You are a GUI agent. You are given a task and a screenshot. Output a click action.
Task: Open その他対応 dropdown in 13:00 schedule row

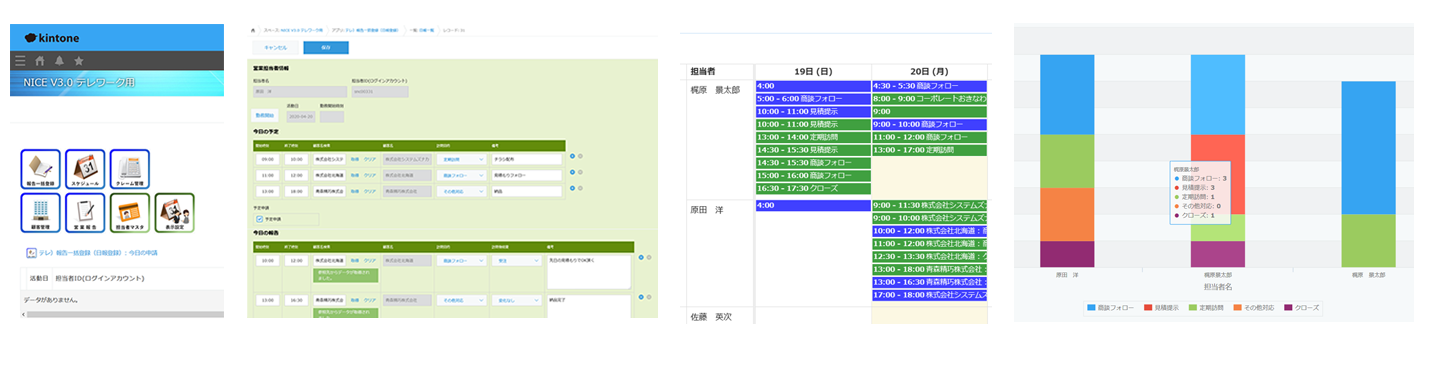click(462, 191)
